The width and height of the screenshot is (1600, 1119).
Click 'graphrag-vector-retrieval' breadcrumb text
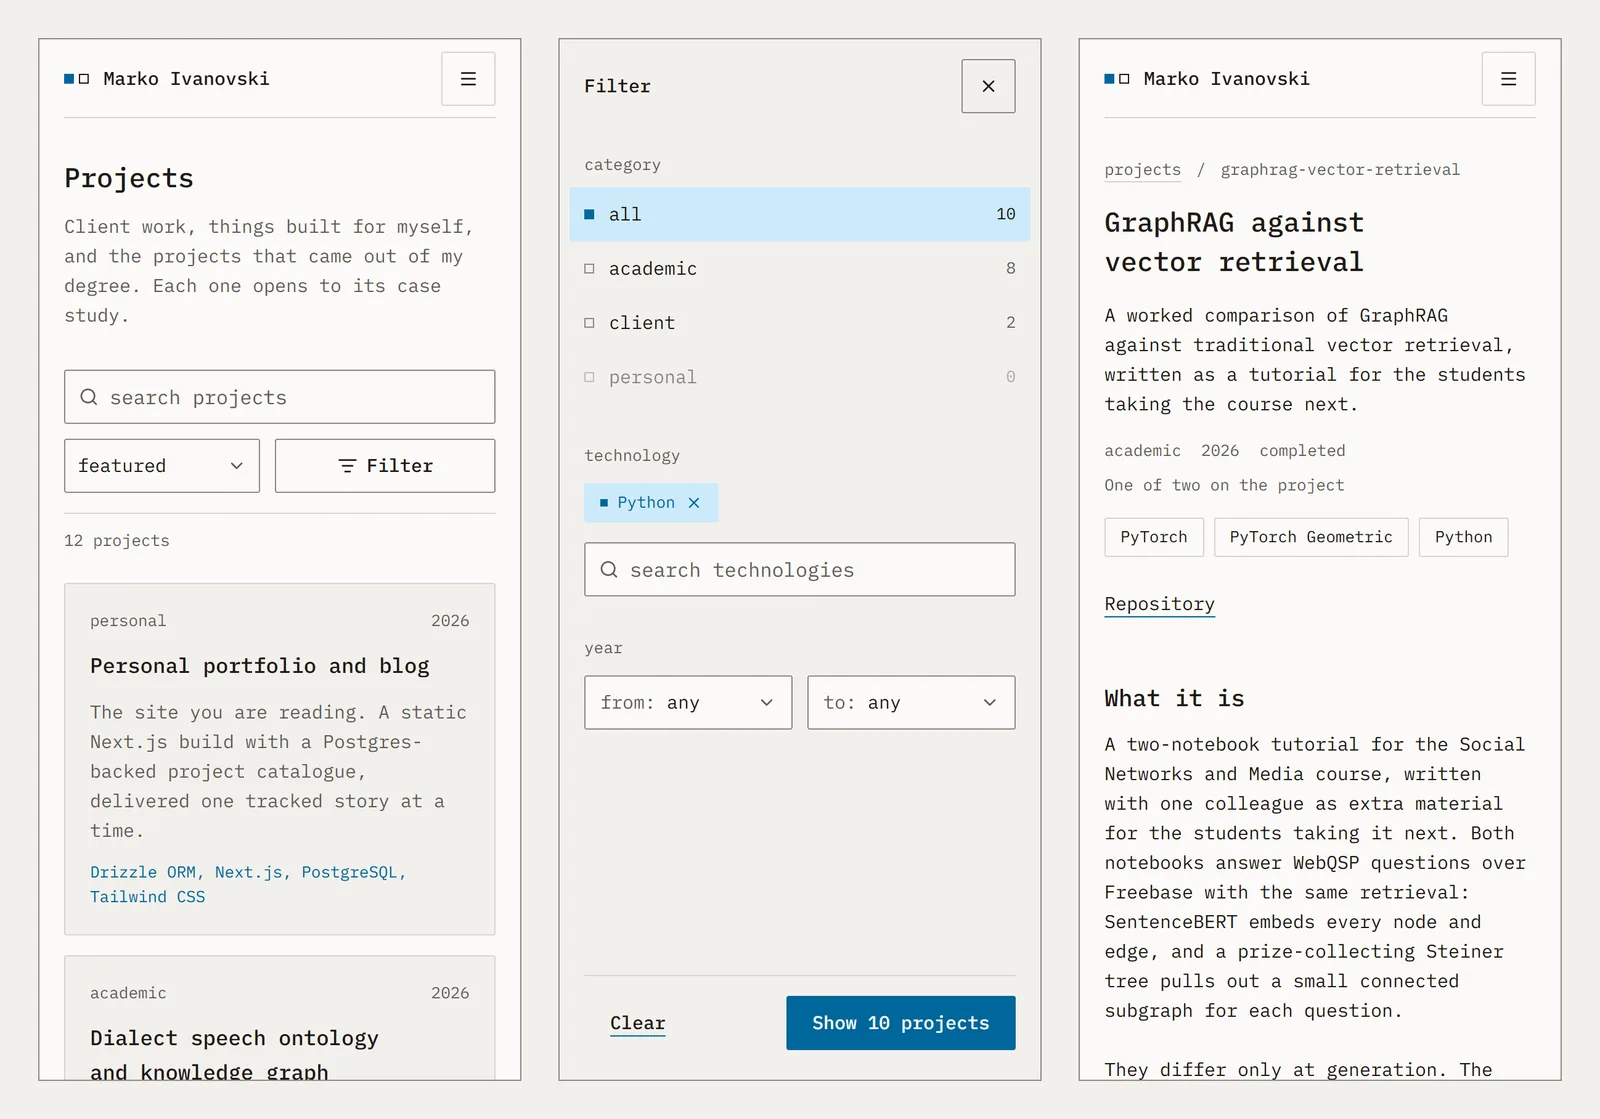tap(1340, 170)
